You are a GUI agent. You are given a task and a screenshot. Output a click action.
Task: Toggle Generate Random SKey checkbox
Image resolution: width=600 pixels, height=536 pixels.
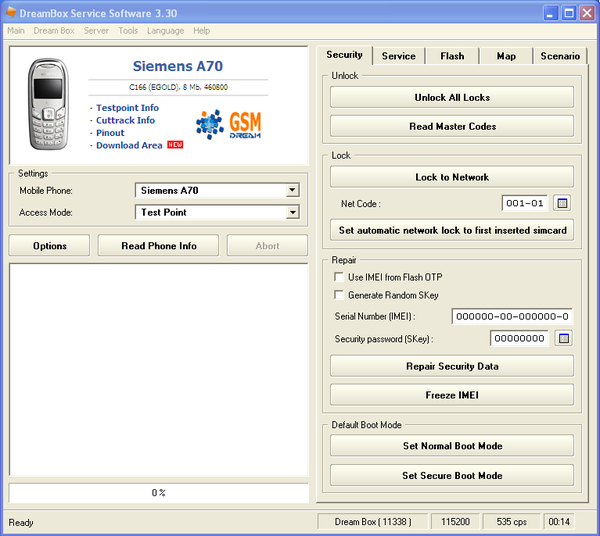(339, 295)
